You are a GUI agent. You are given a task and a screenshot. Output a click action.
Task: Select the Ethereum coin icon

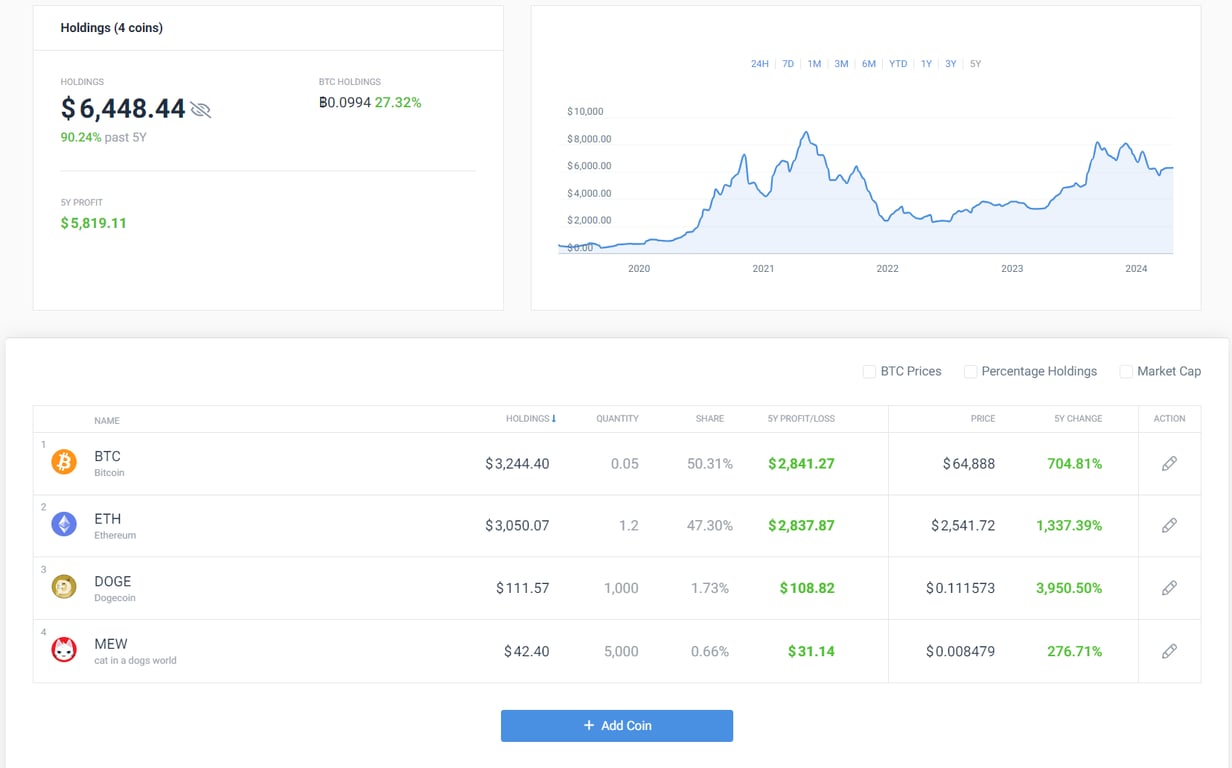[64, 525]
